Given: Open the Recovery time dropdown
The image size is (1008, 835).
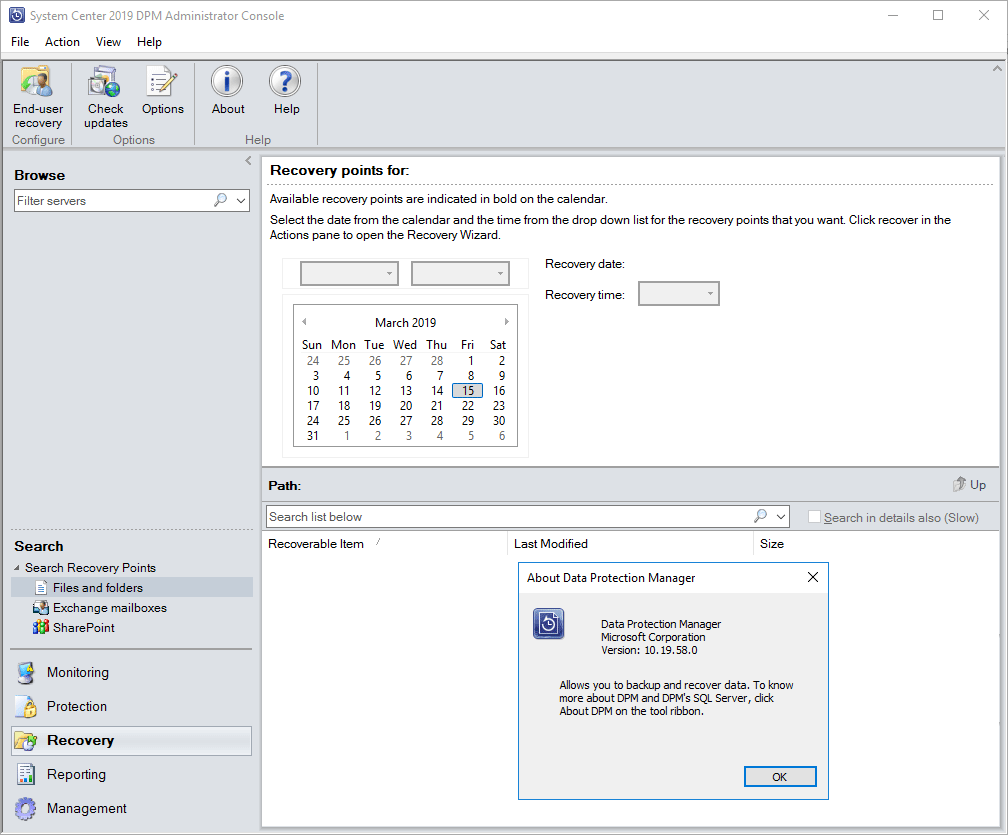Looking at the screenshot, I should point(679,294).
